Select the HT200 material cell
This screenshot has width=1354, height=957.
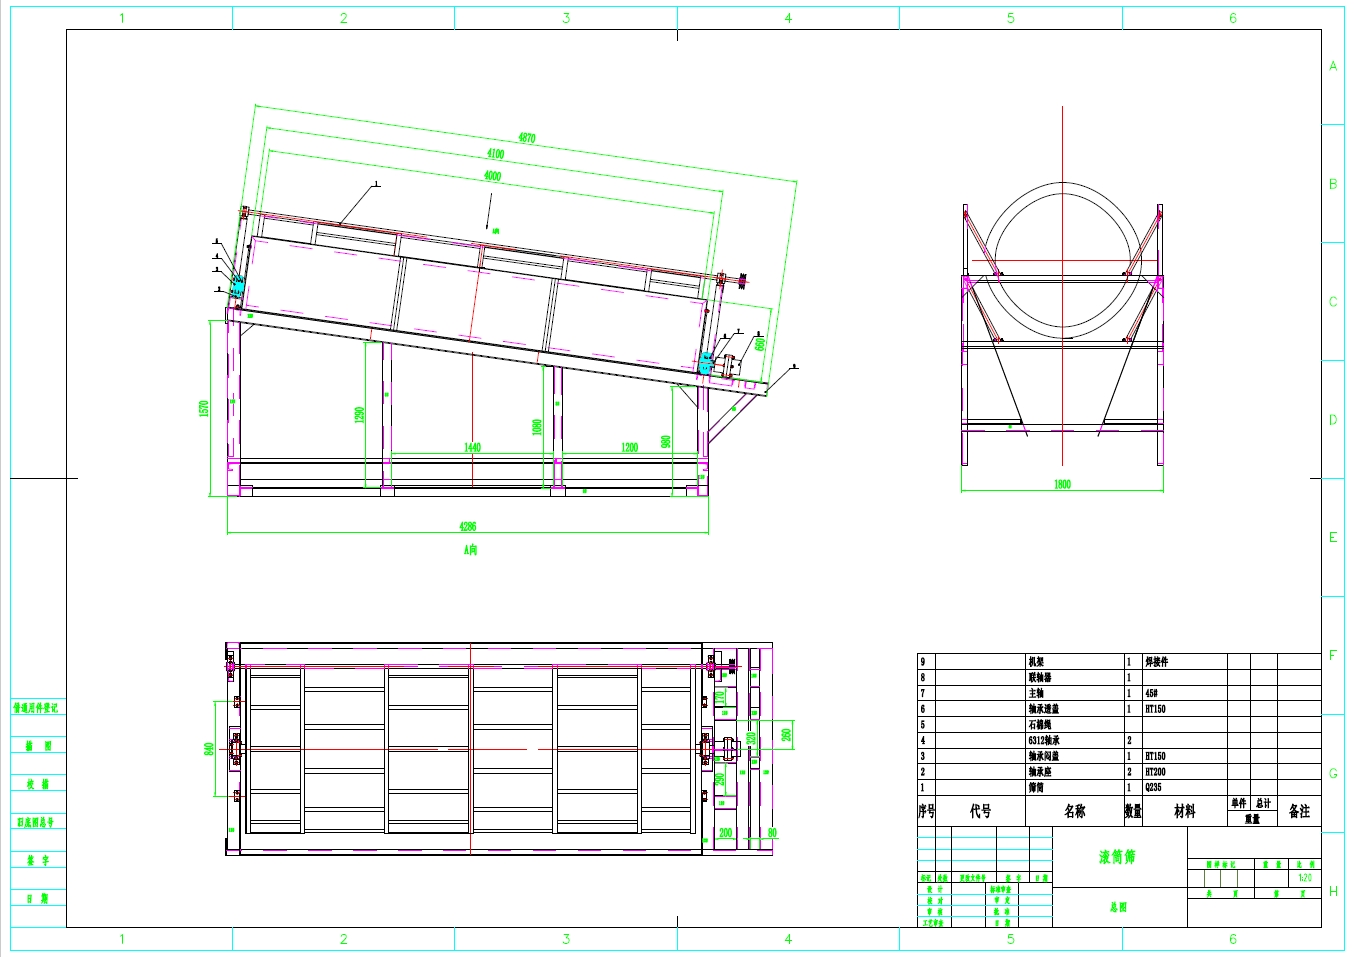1155,772
